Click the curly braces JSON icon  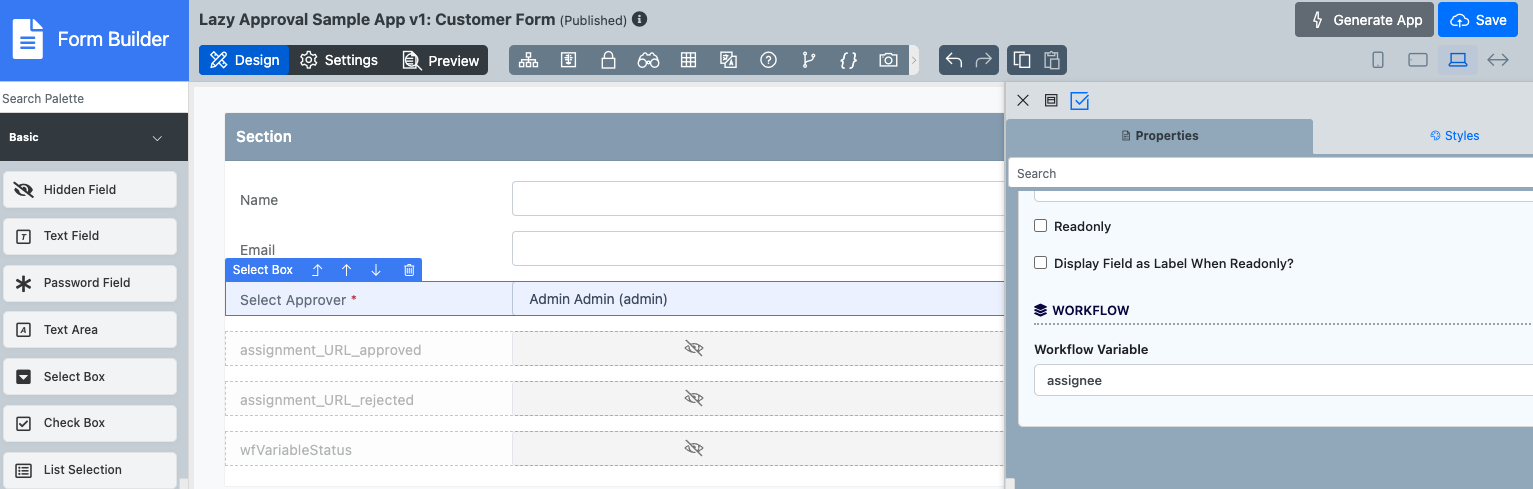(848, 60)
